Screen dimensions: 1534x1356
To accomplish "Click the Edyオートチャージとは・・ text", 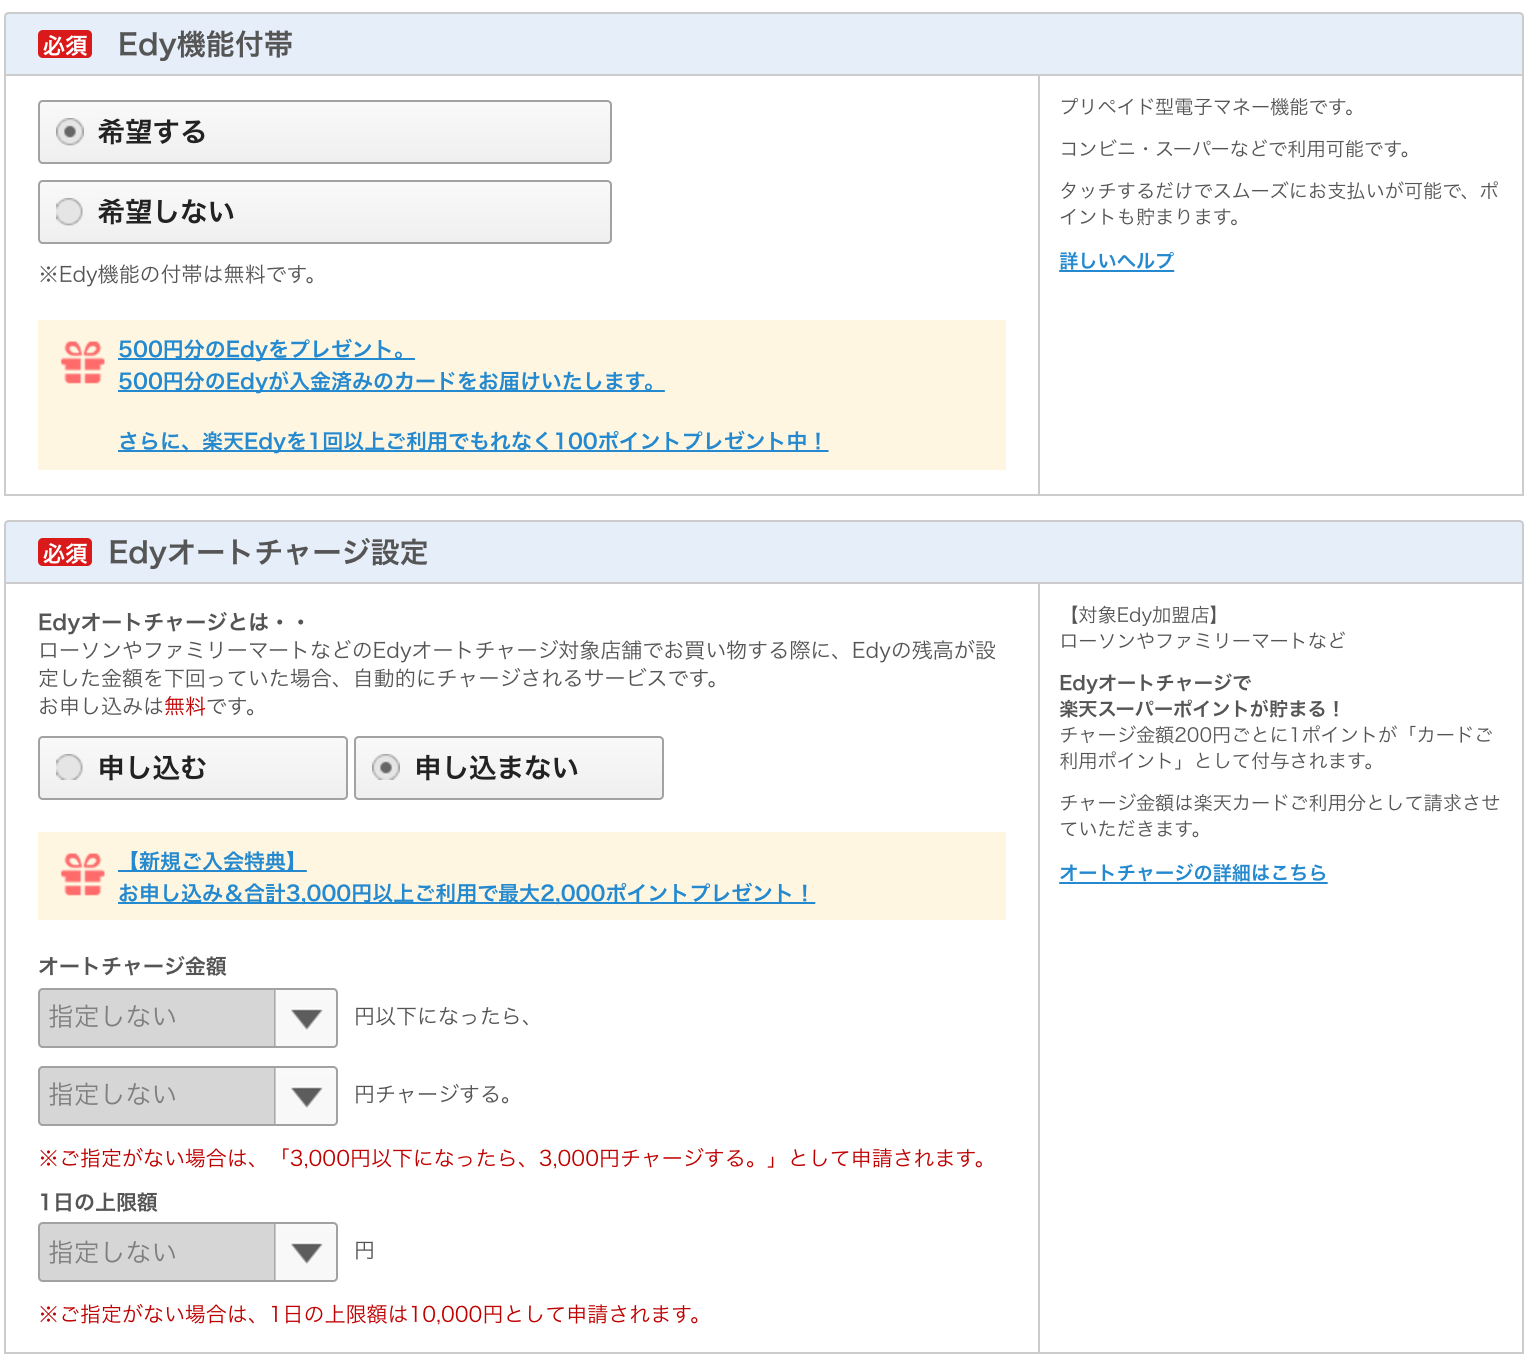I will [172, 622].
